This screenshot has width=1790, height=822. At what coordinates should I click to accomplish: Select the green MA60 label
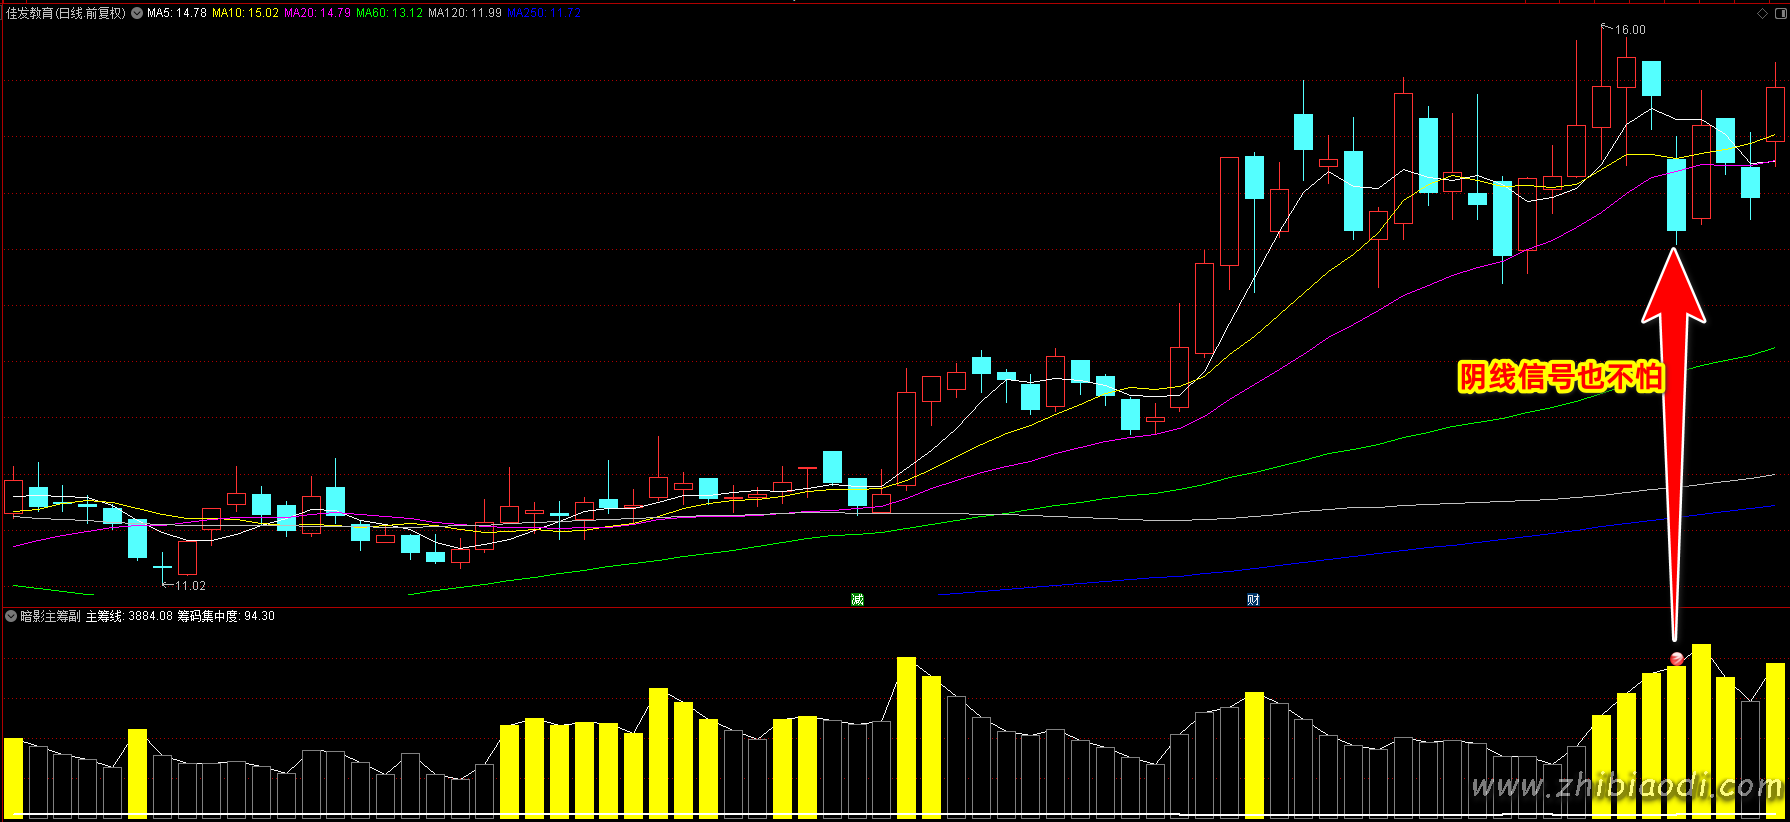[389, 13]
